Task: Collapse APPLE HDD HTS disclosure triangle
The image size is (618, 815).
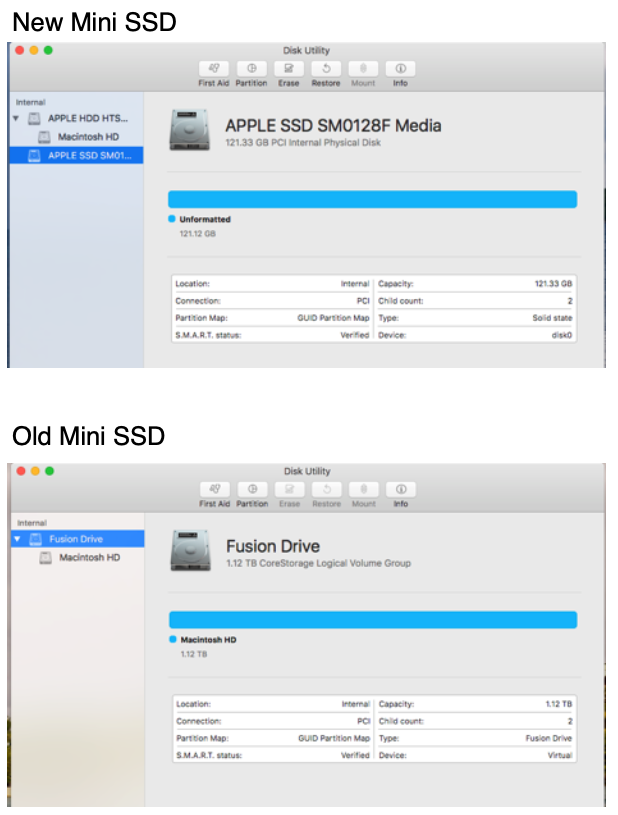Action: [16, 119]
